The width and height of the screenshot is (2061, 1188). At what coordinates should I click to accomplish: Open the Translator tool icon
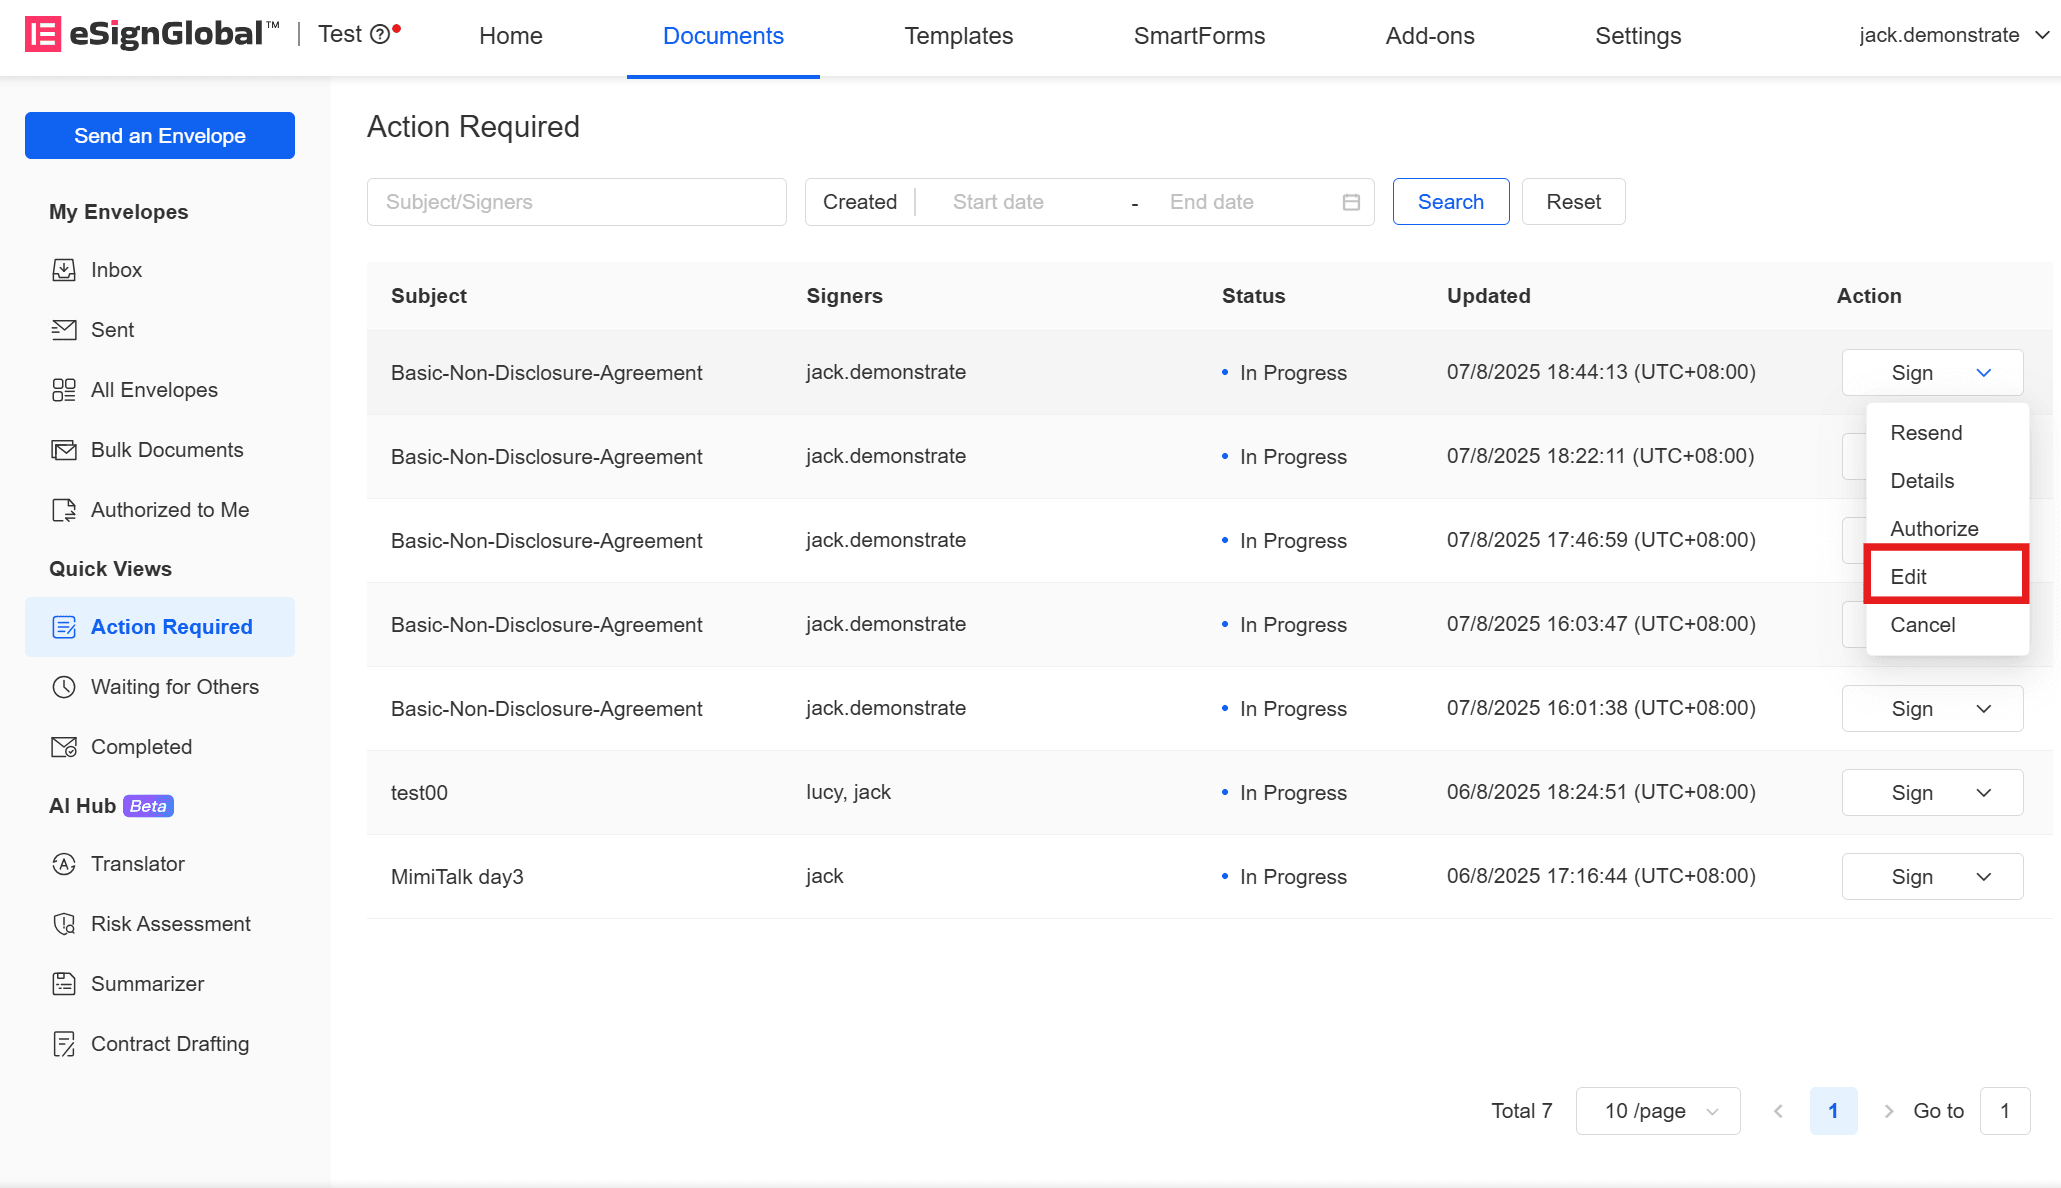coord(64,864)
